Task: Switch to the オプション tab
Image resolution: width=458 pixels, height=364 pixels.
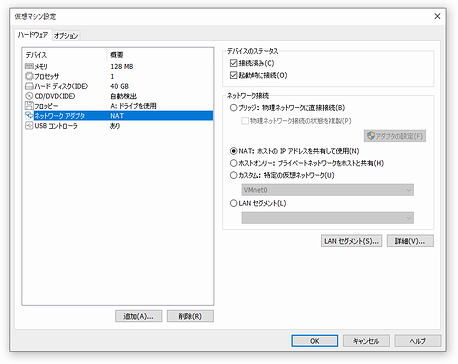Action: tap(66, 35)
